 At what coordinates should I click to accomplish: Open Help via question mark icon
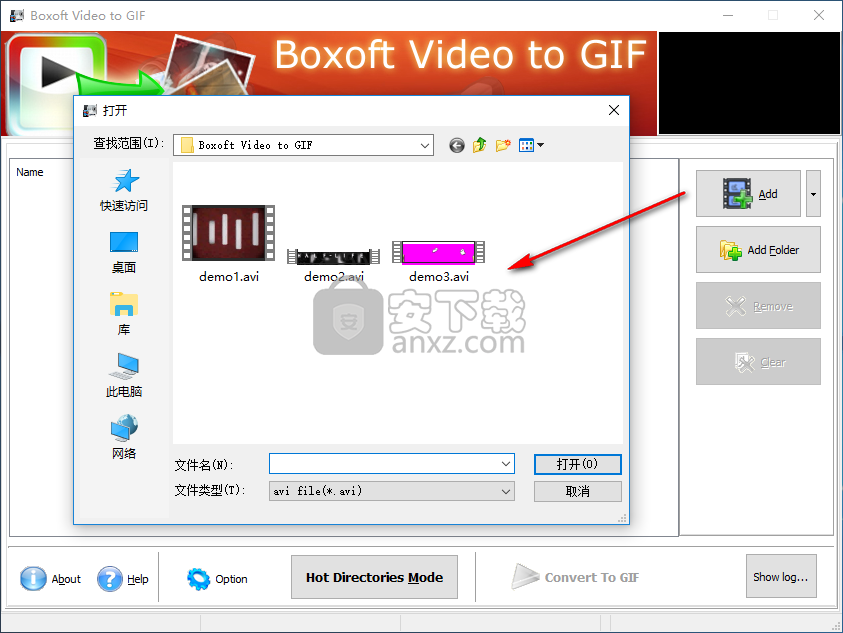coord(110,579)
